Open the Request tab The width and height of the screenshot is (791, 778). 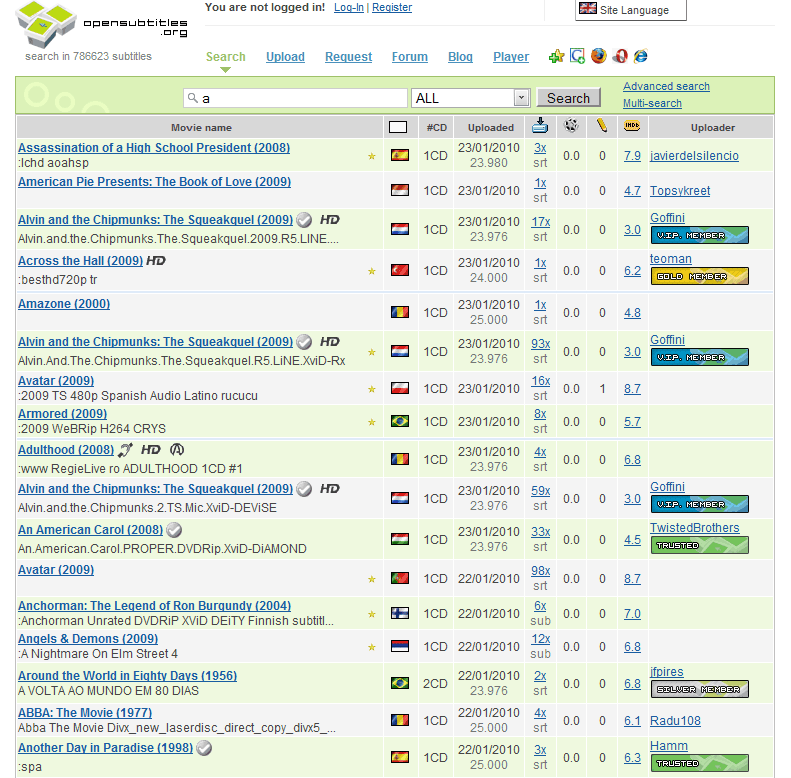tap(348, 57)
